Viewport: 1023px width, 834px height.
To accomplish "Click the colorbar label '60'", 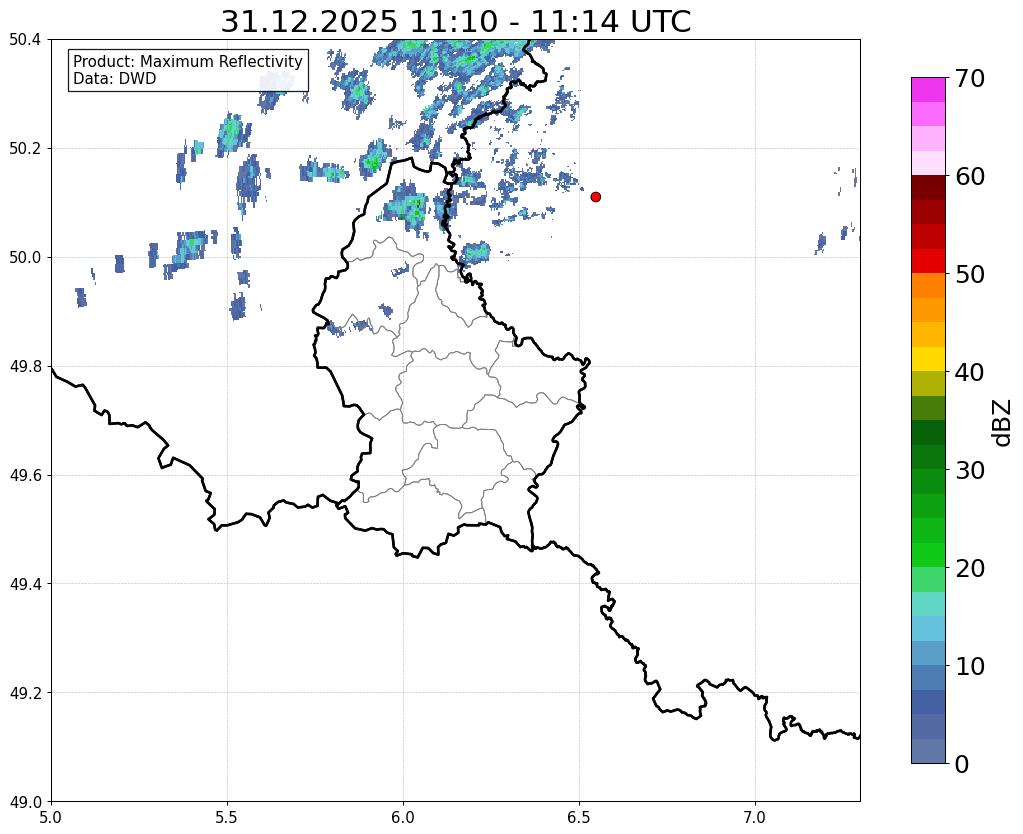I will point(970,176).
